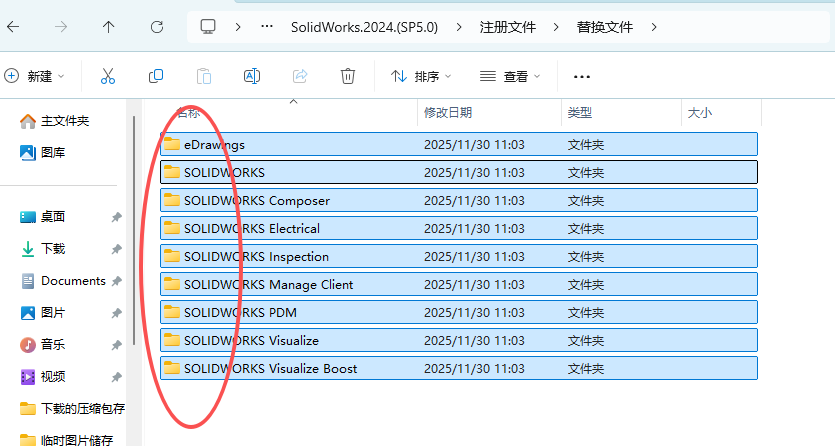Unpin 图片 using its pin icon

[117, 313]
